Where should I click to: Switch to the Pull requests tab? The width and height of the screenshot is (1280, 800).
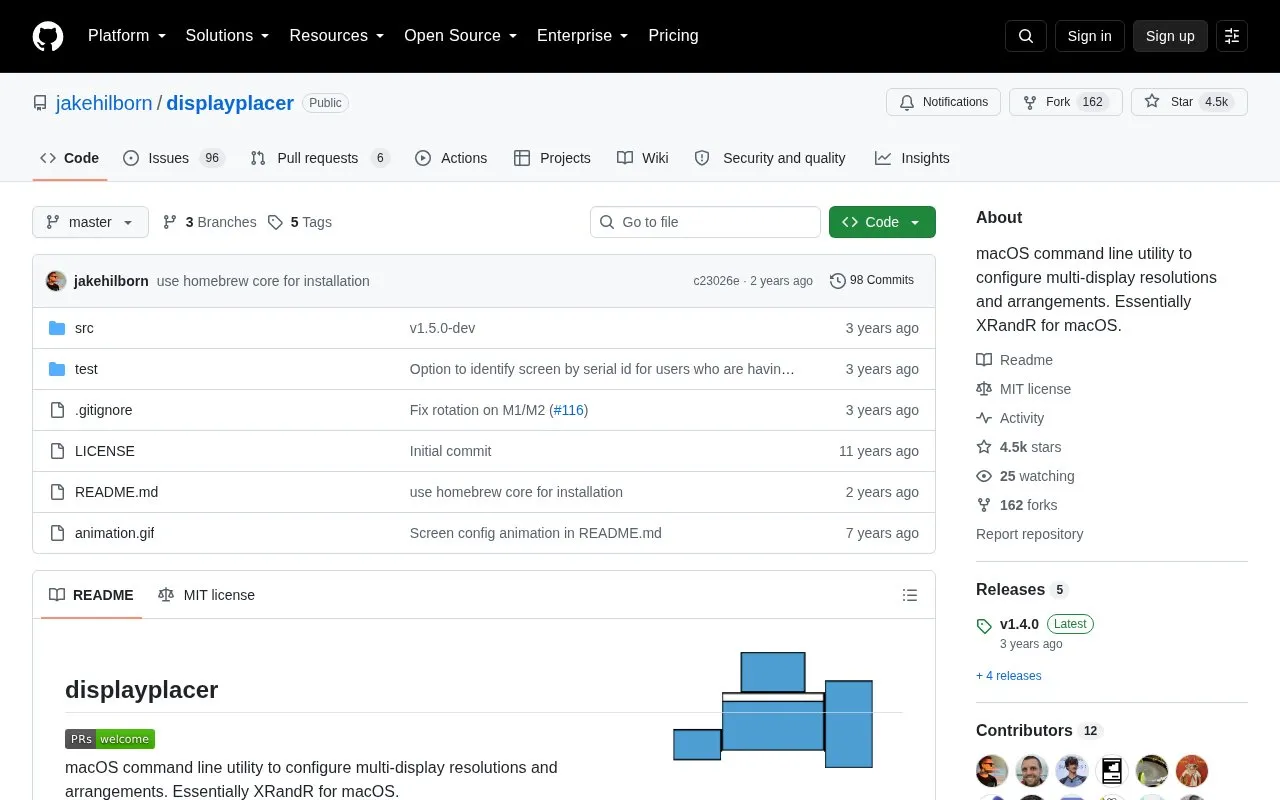point(320,158)
